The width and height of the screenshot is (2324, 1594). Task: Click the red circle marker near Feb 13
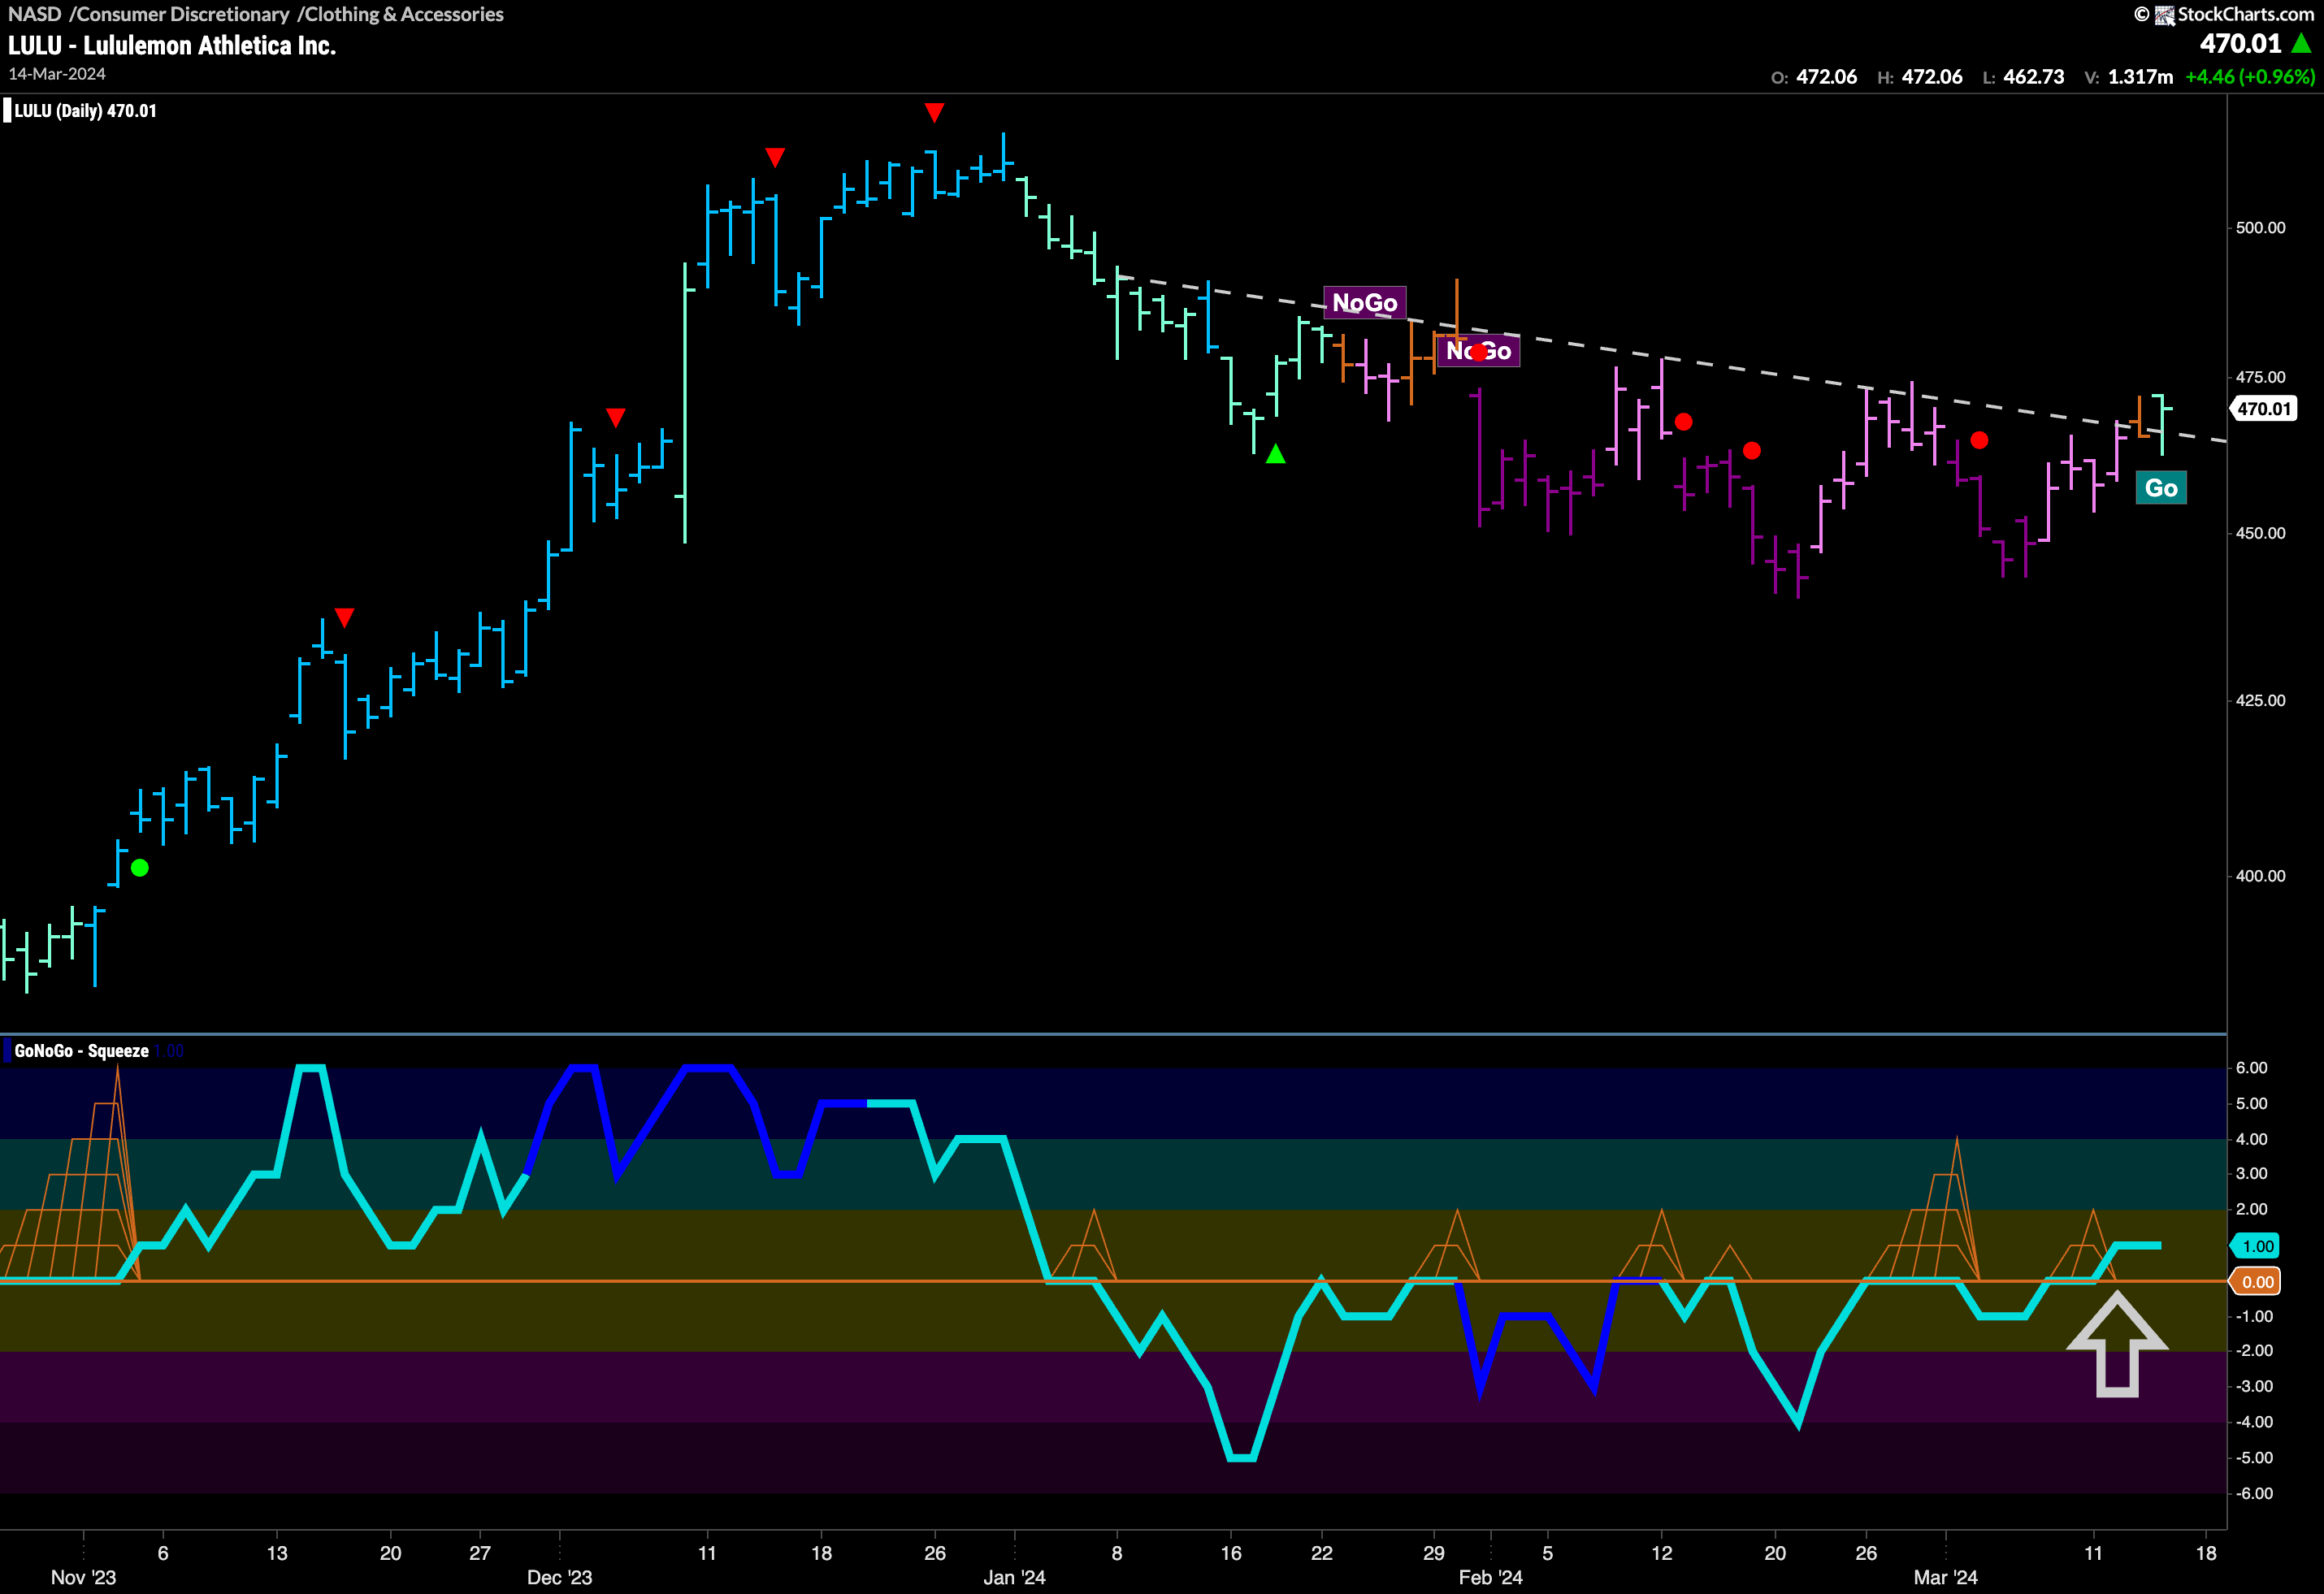pos(1683,422)
